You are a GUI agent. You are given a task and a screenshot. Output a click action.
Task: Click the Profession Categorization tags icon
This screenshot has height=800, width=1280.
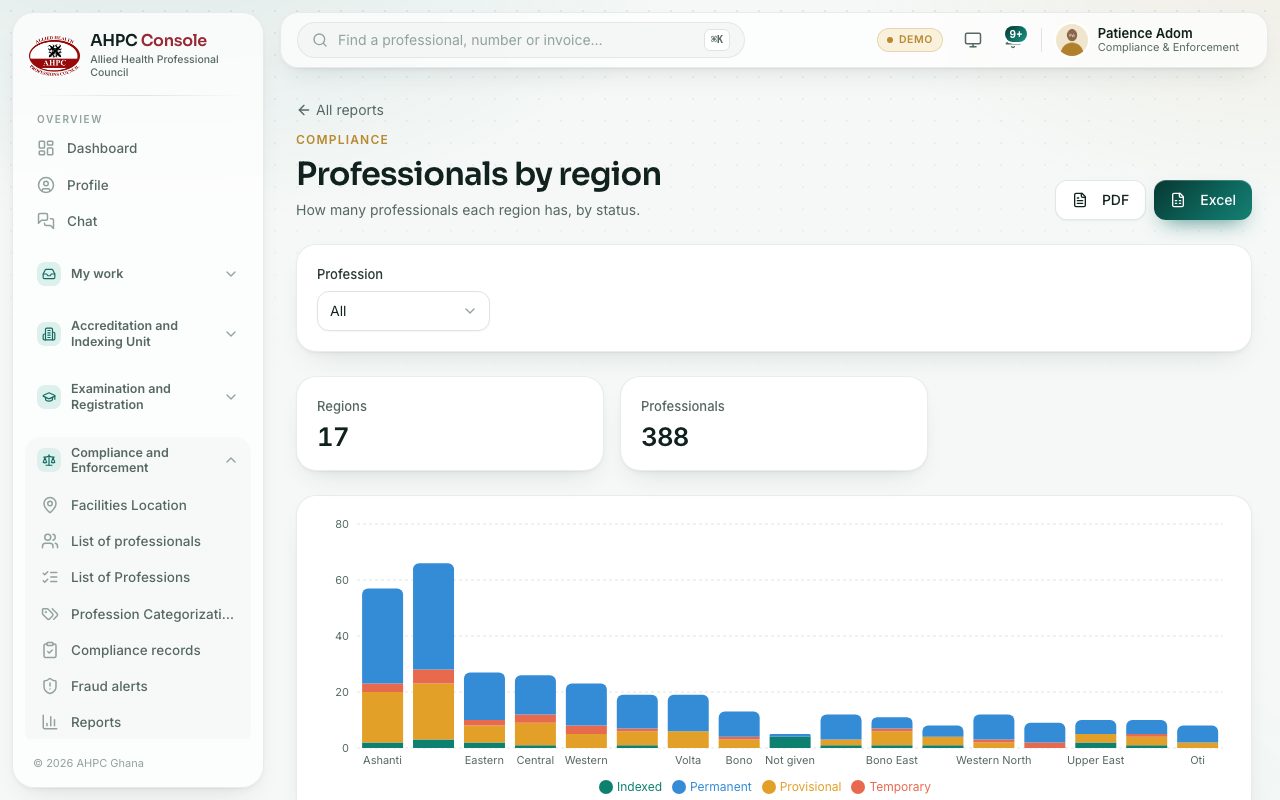(x=50, y=614)
